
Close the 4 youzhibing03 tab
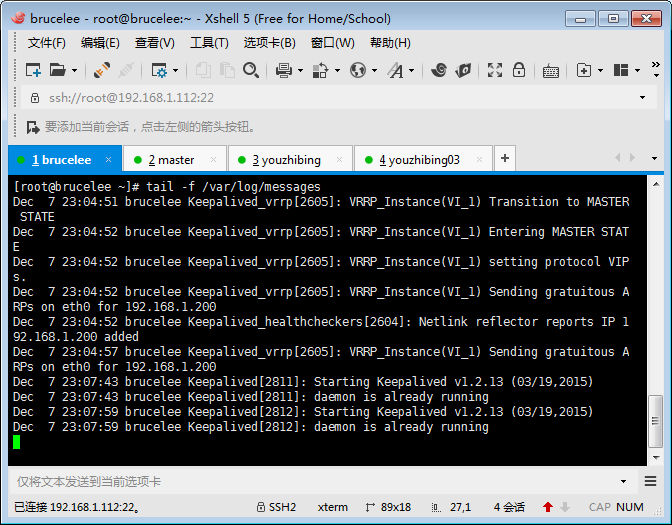480,159
